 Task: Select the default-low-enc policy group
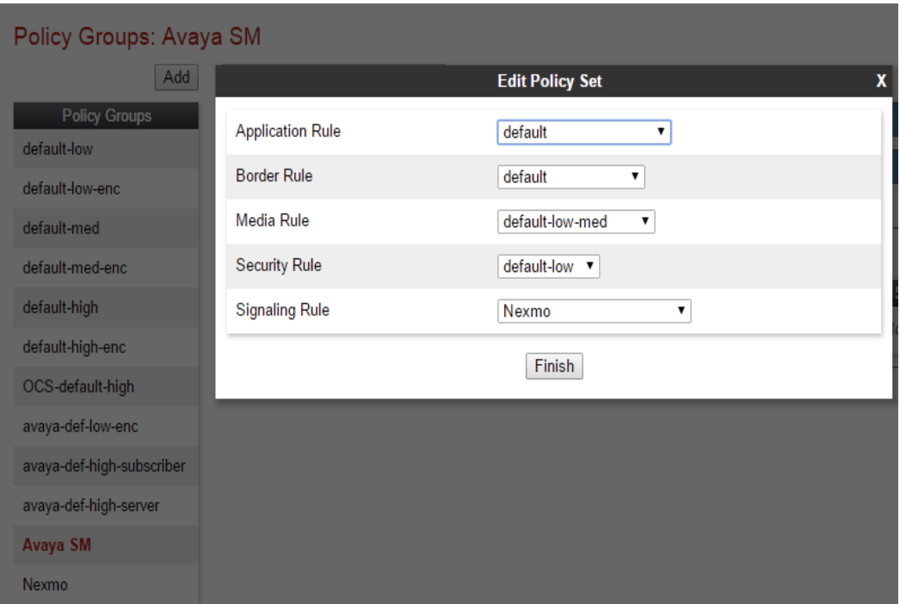[x=106, y=189]
